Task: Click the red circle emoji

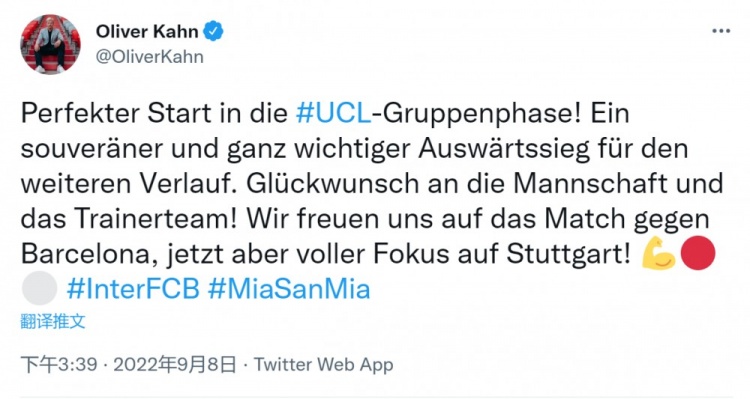Action: 698,253
